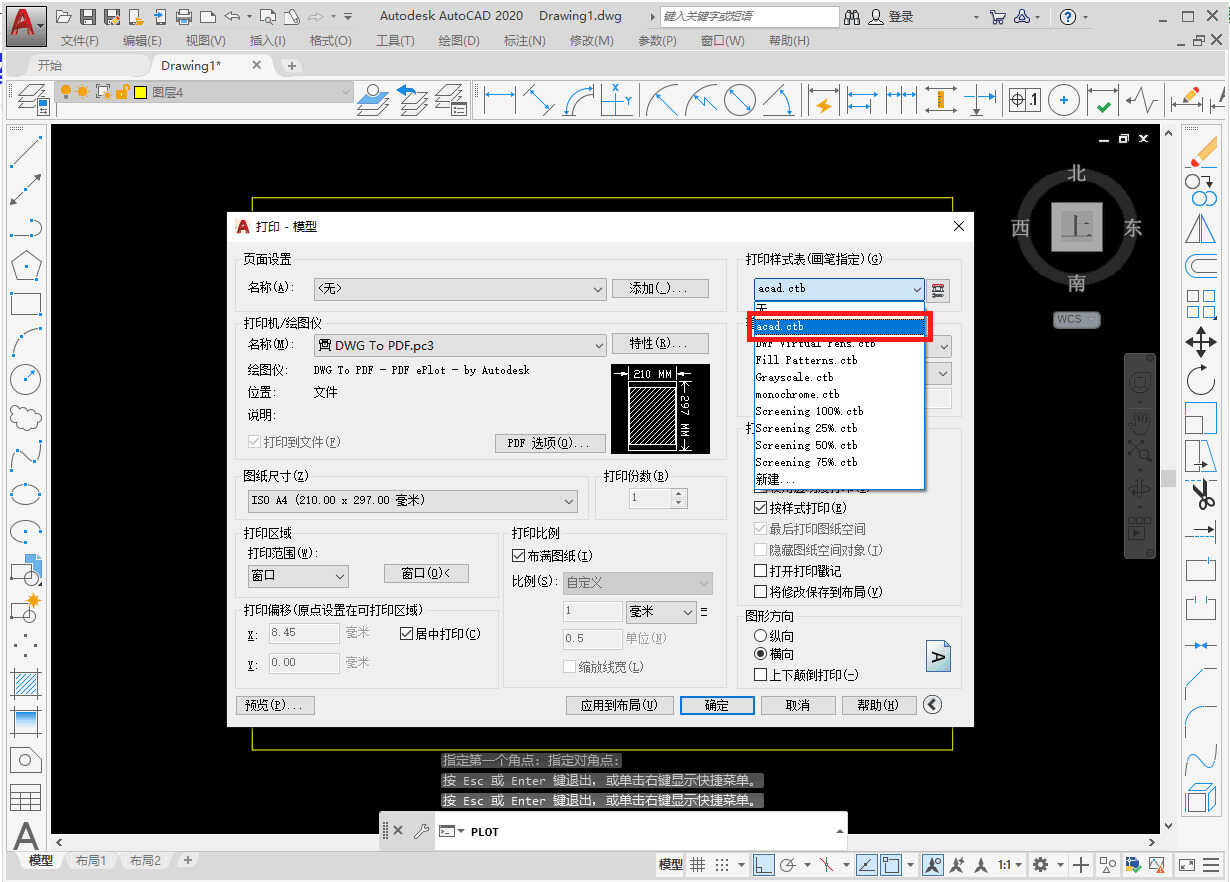Select the 纵向 orientation radio button

click(x=760, y=636)
